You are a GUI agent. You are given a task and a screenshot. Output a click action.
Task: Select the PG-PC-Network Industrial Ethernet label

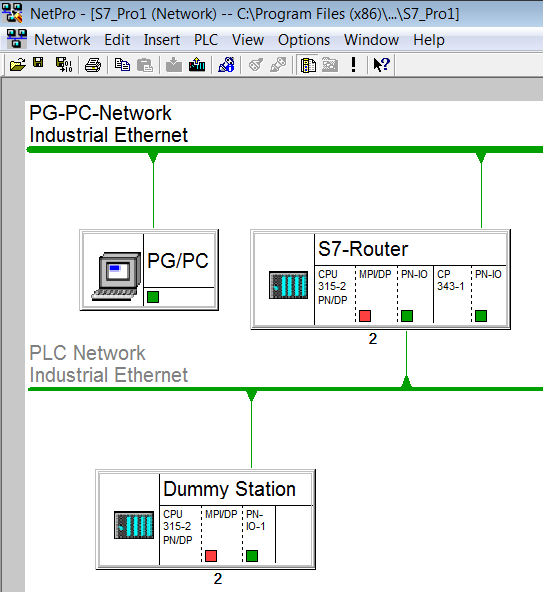(x=109, y=124)
